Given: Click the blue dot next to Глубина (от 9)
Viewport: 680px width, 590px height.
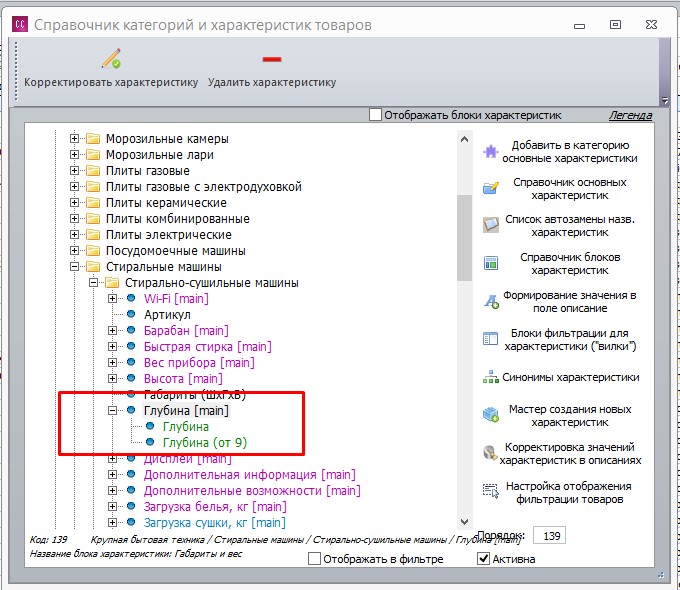Looking at the screenshot, I should pyautogui.click(x=150, y=442).
